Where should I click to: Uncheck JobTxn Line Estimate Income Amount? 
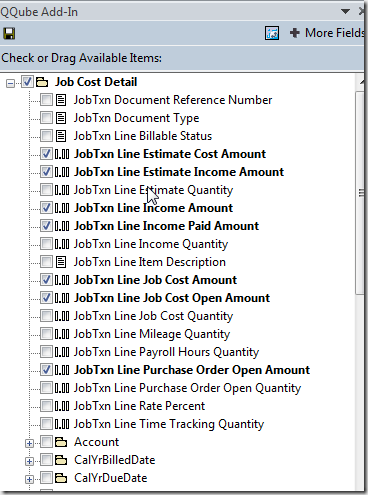[46, 171]
